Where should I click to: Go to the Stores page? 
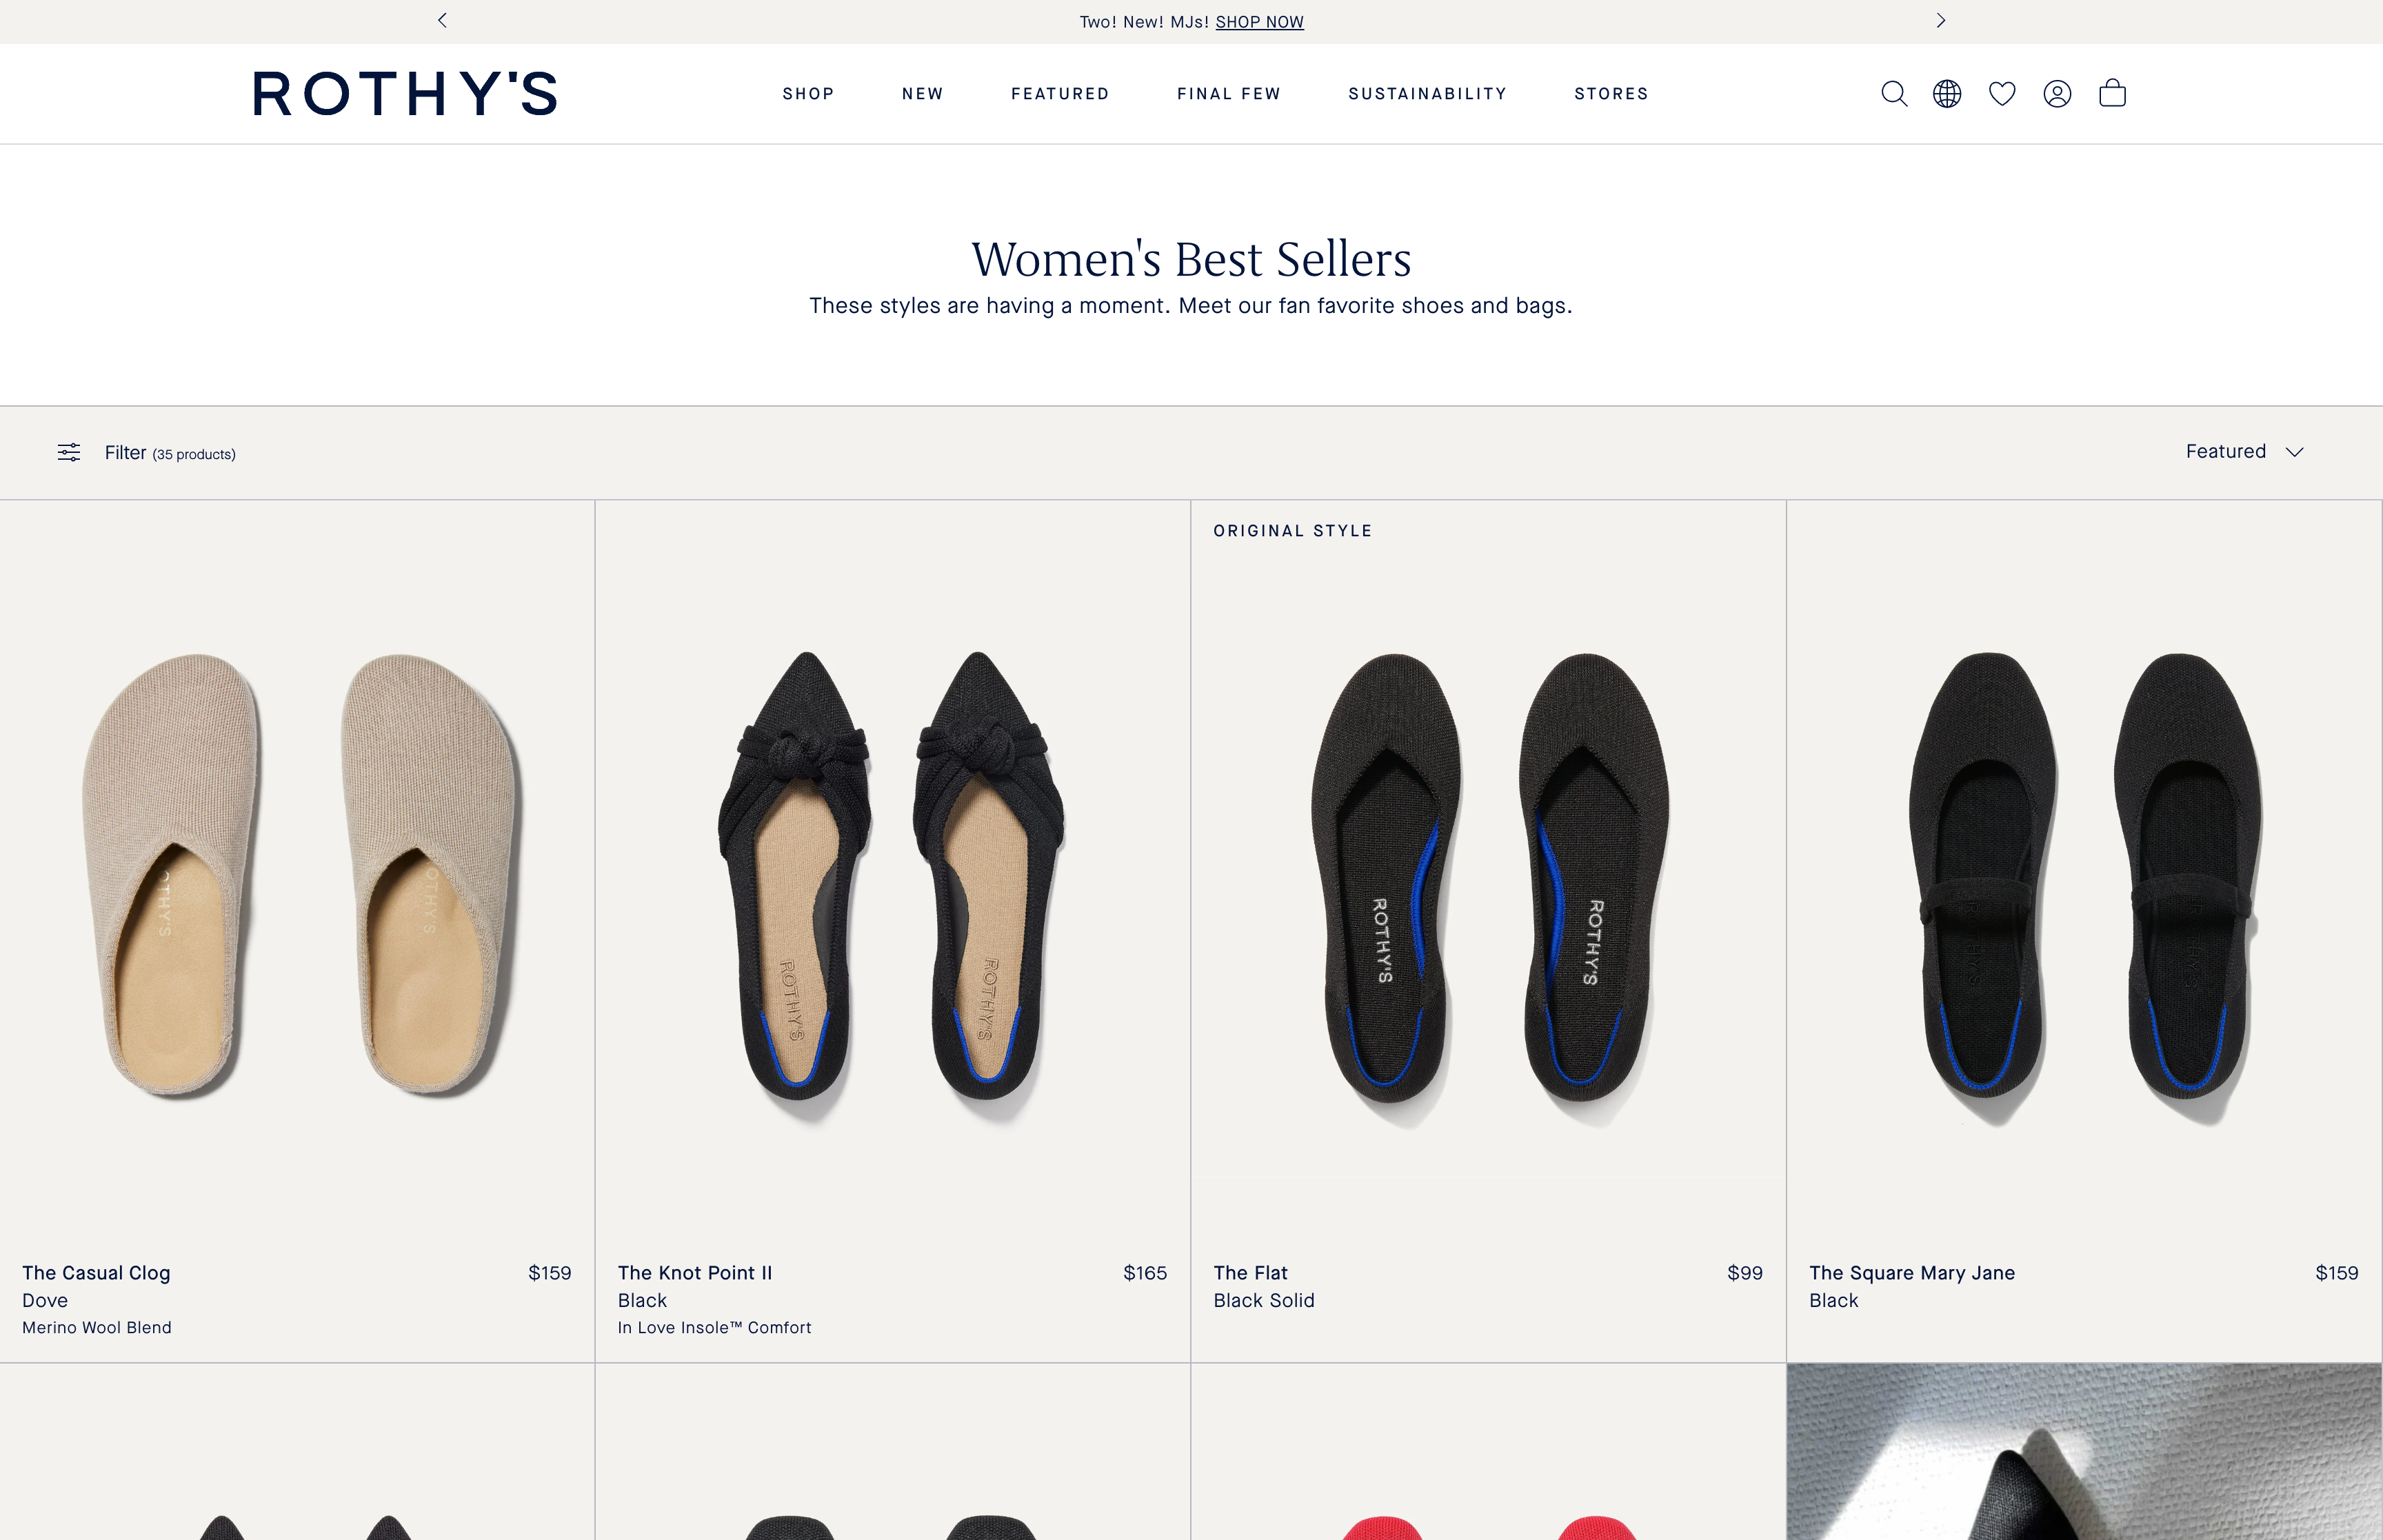point(1611,94)
